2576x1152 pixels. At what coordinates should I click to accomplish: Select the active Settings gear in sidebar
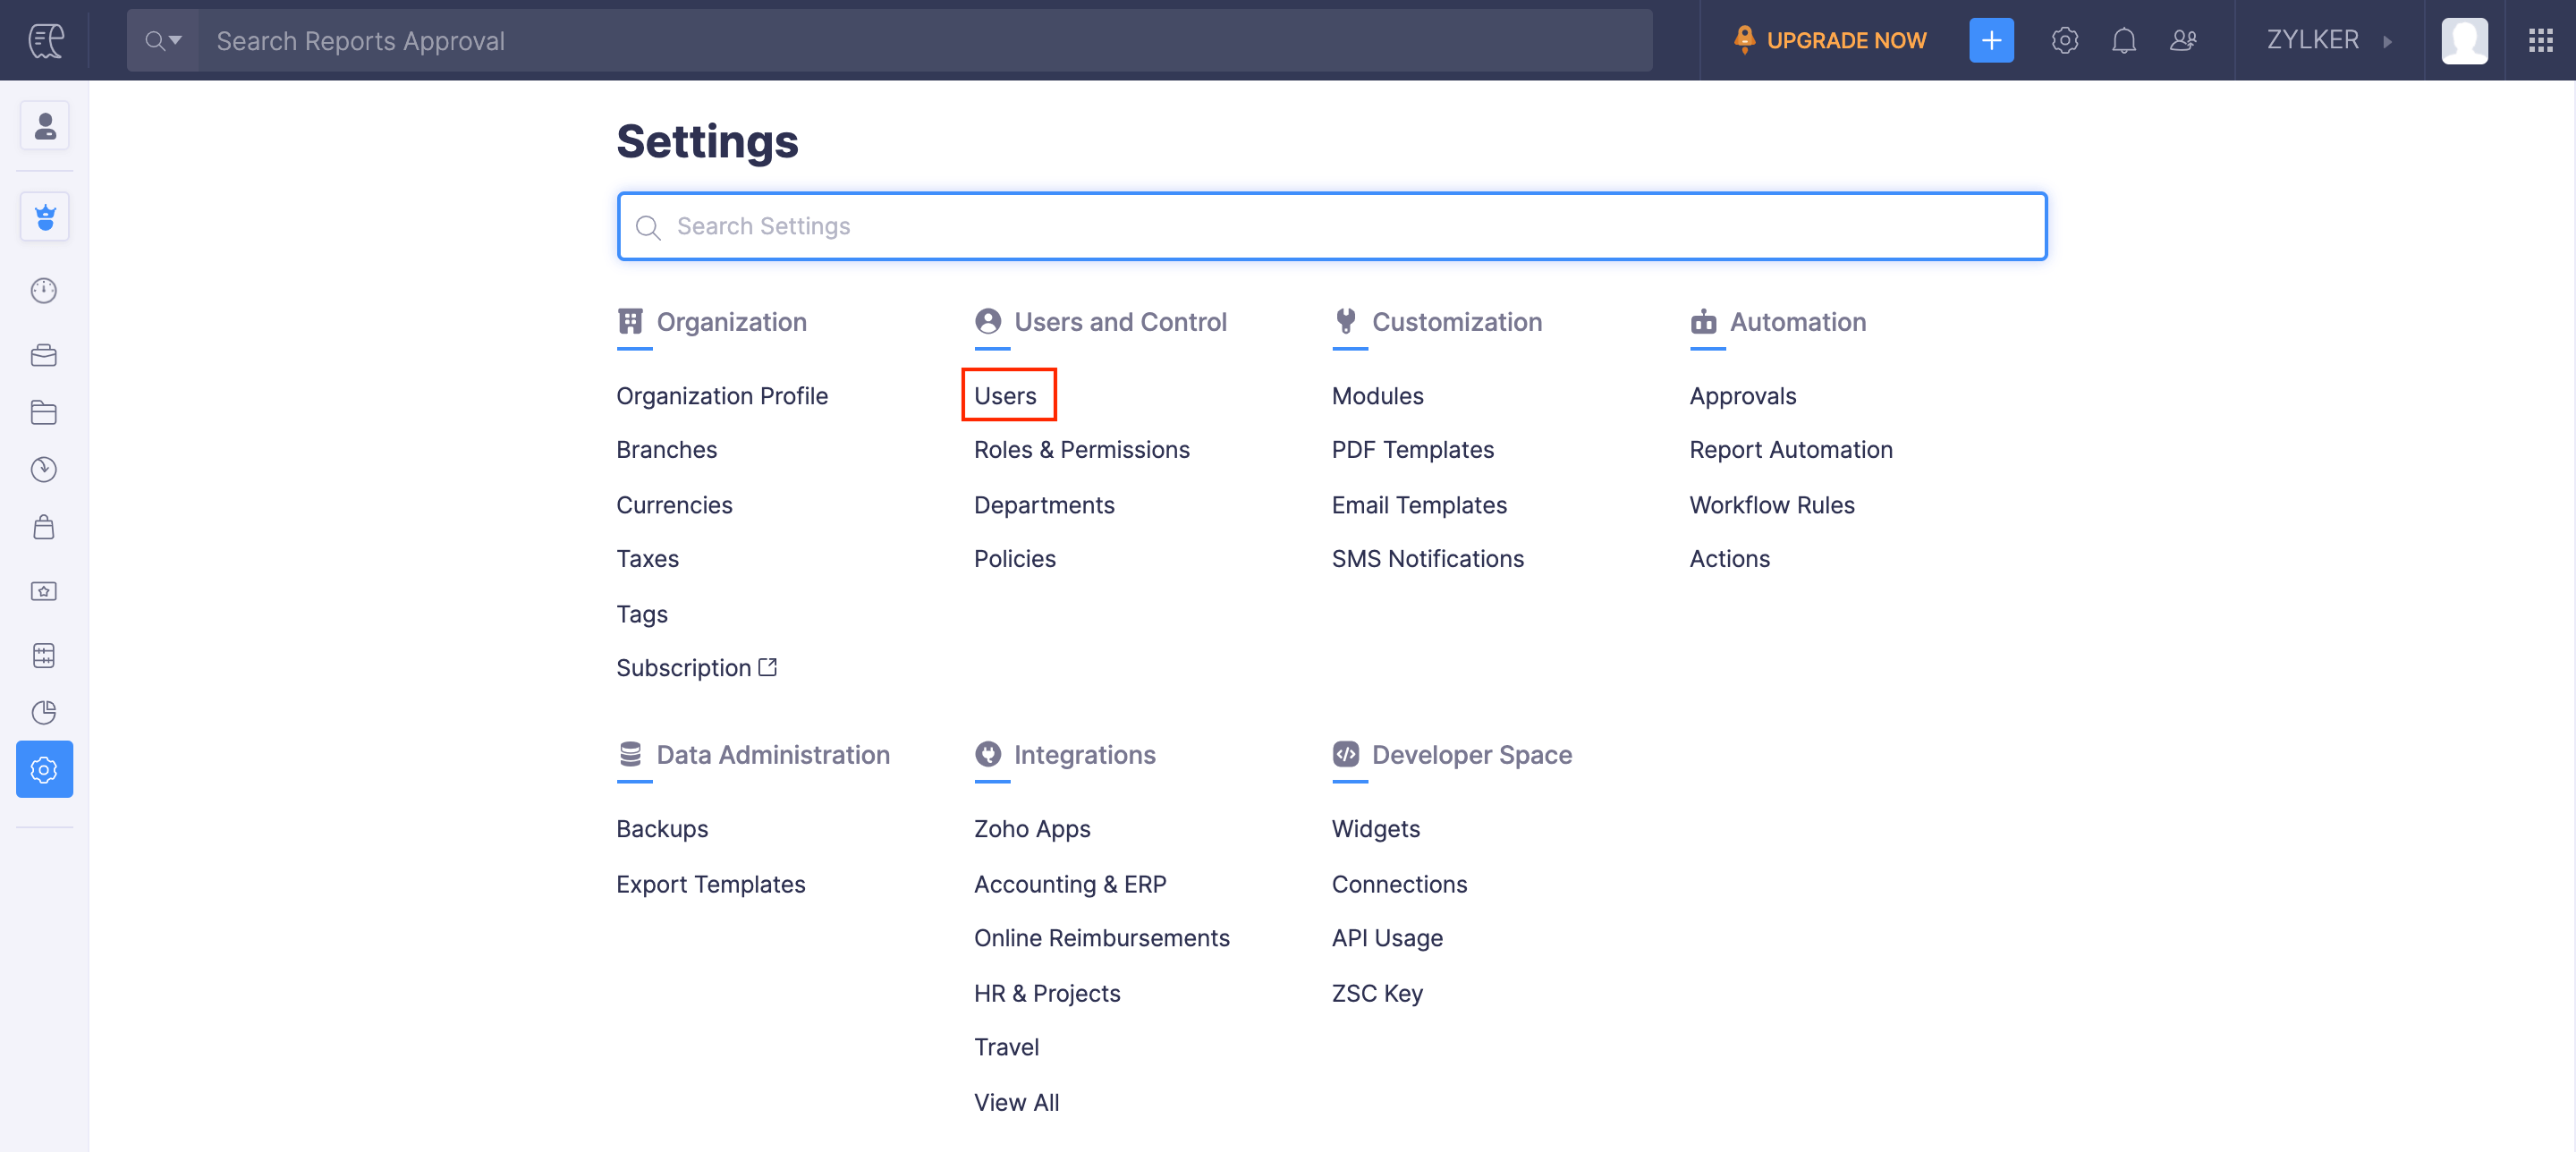pos(44,770)
